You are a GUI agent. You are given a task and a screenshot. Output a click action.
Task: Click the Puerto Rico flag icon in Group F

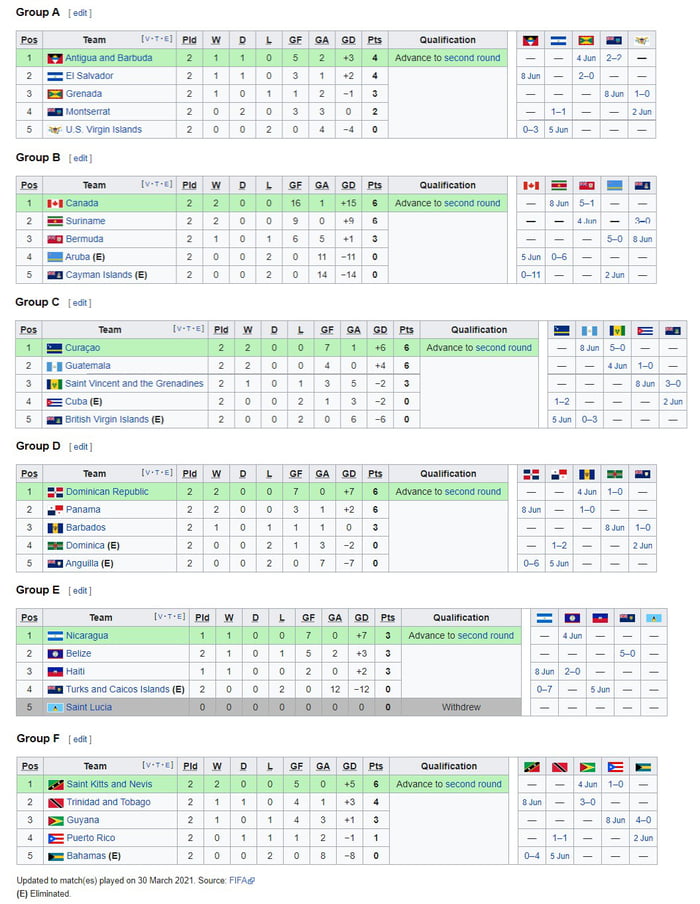[56, 837]
